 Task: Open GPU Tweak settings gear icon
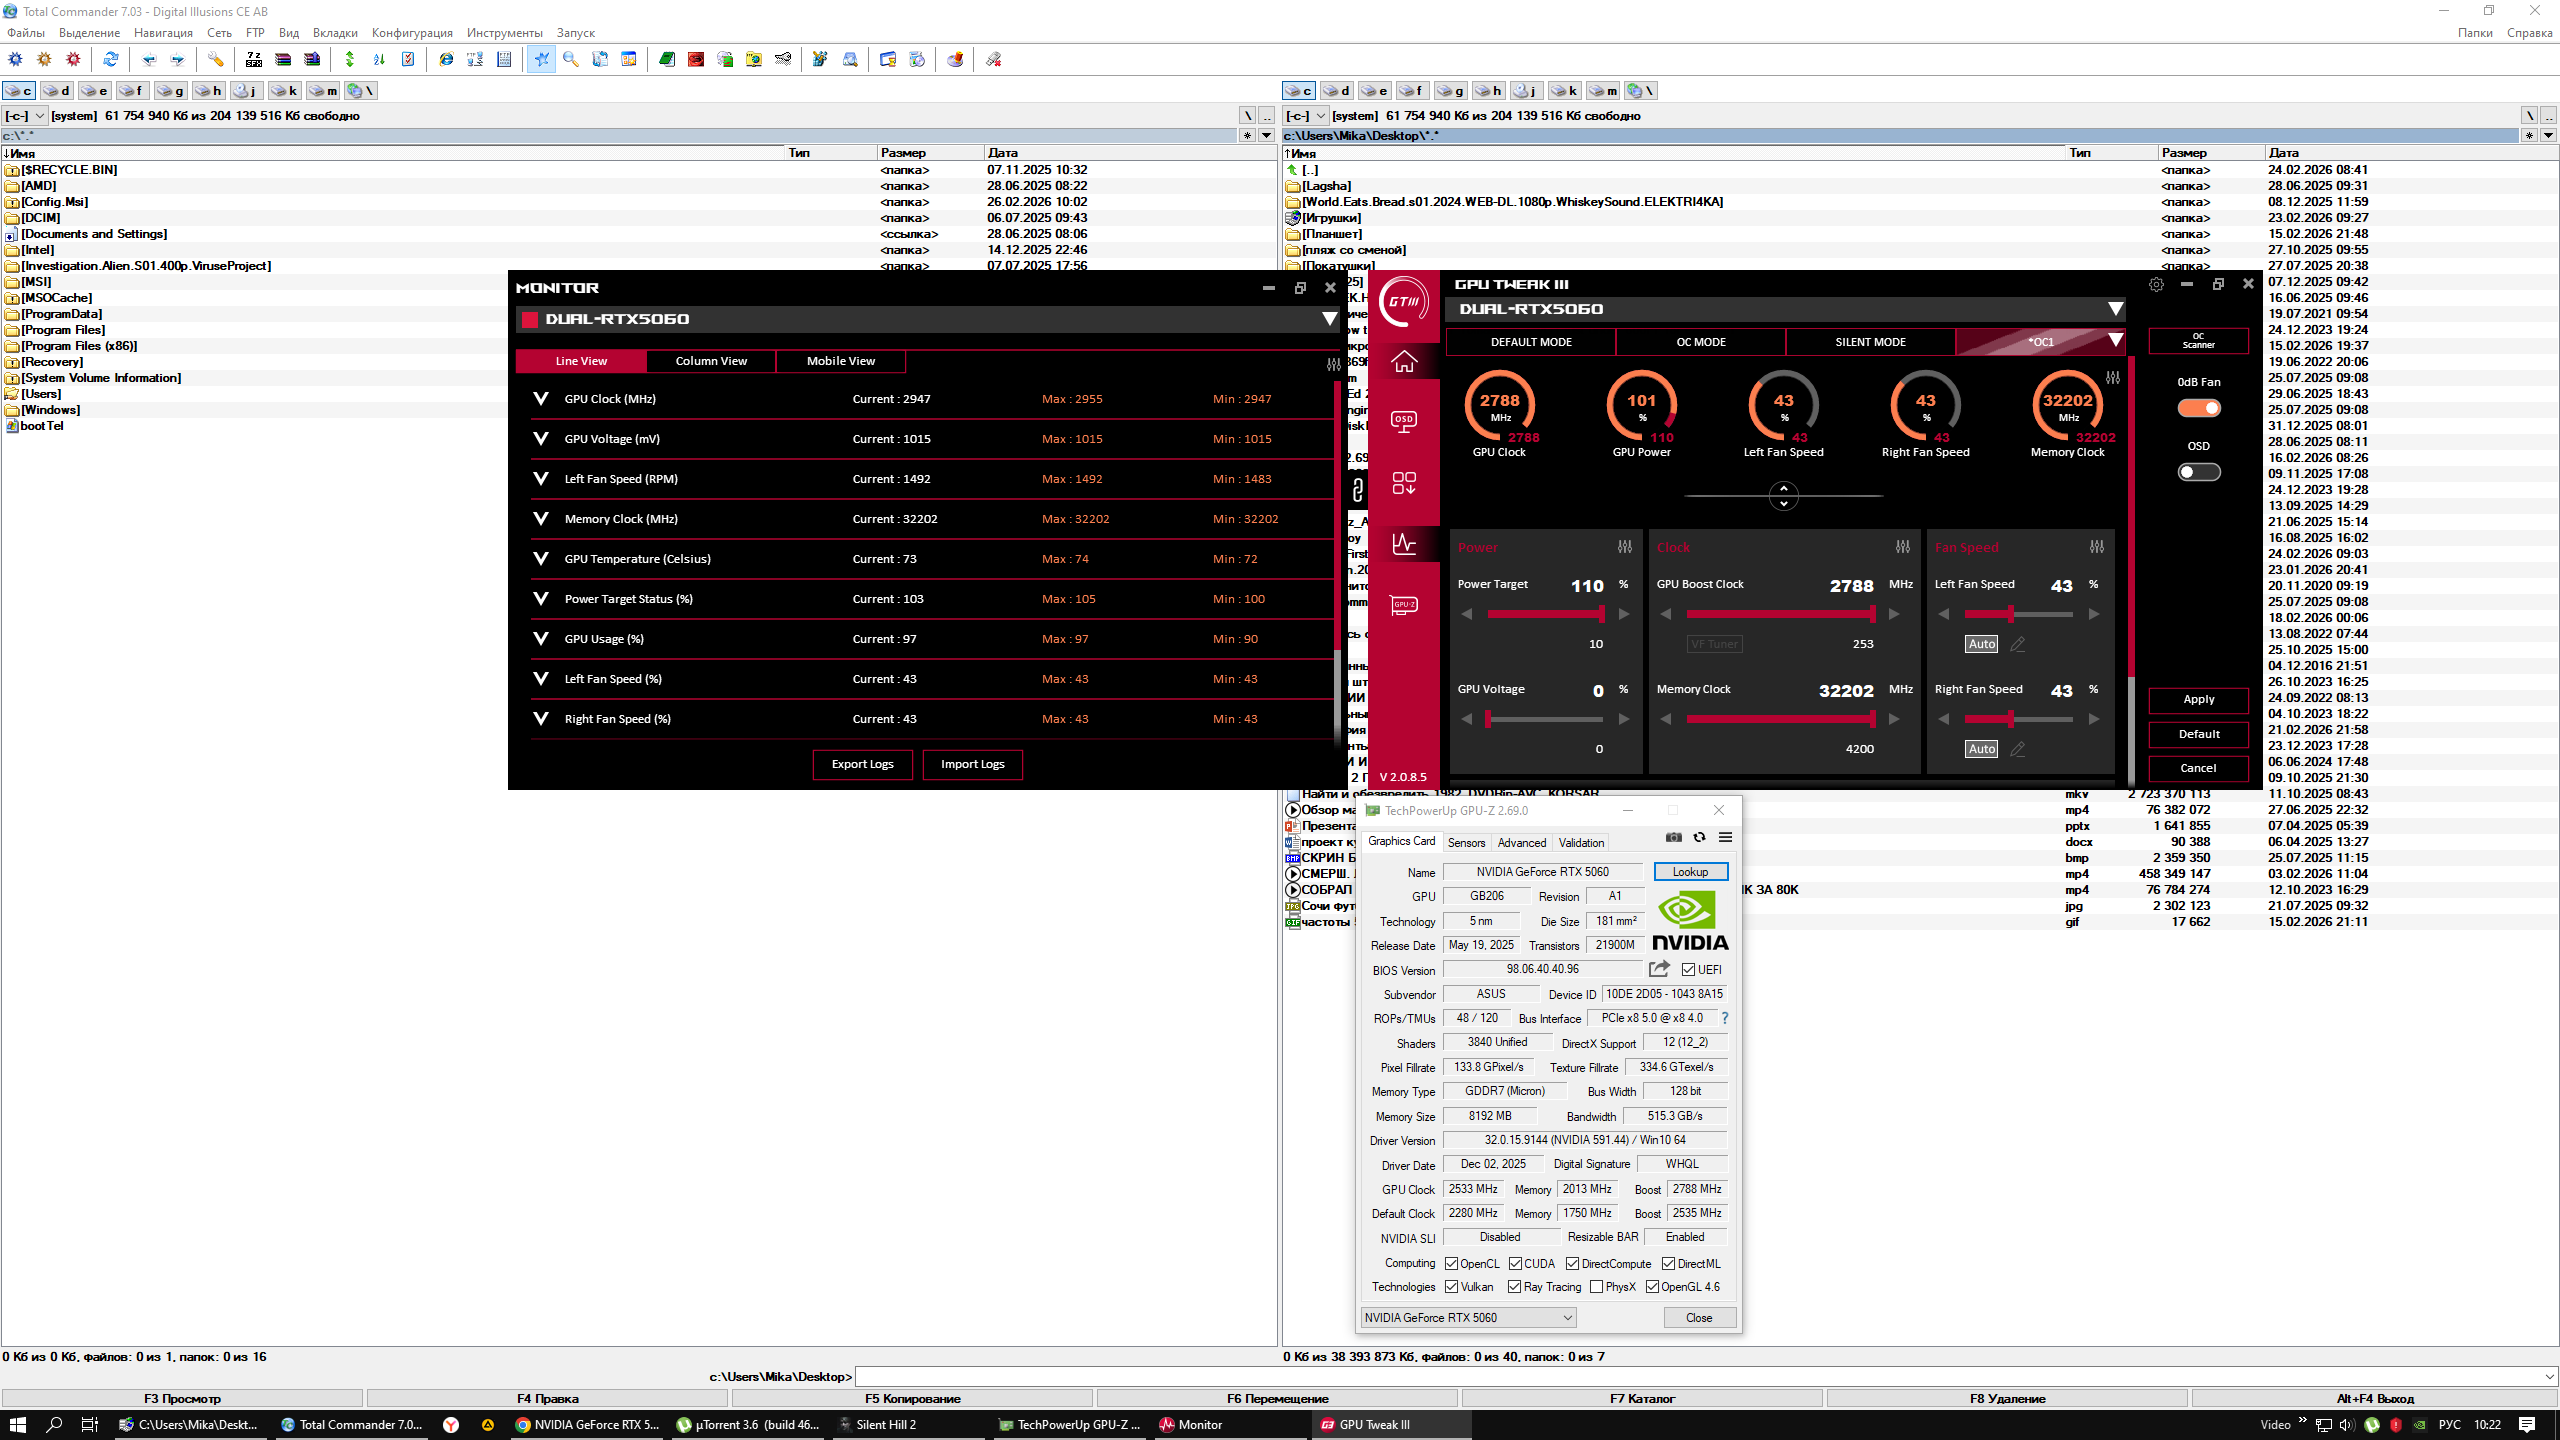click(x=2156, y=285)
